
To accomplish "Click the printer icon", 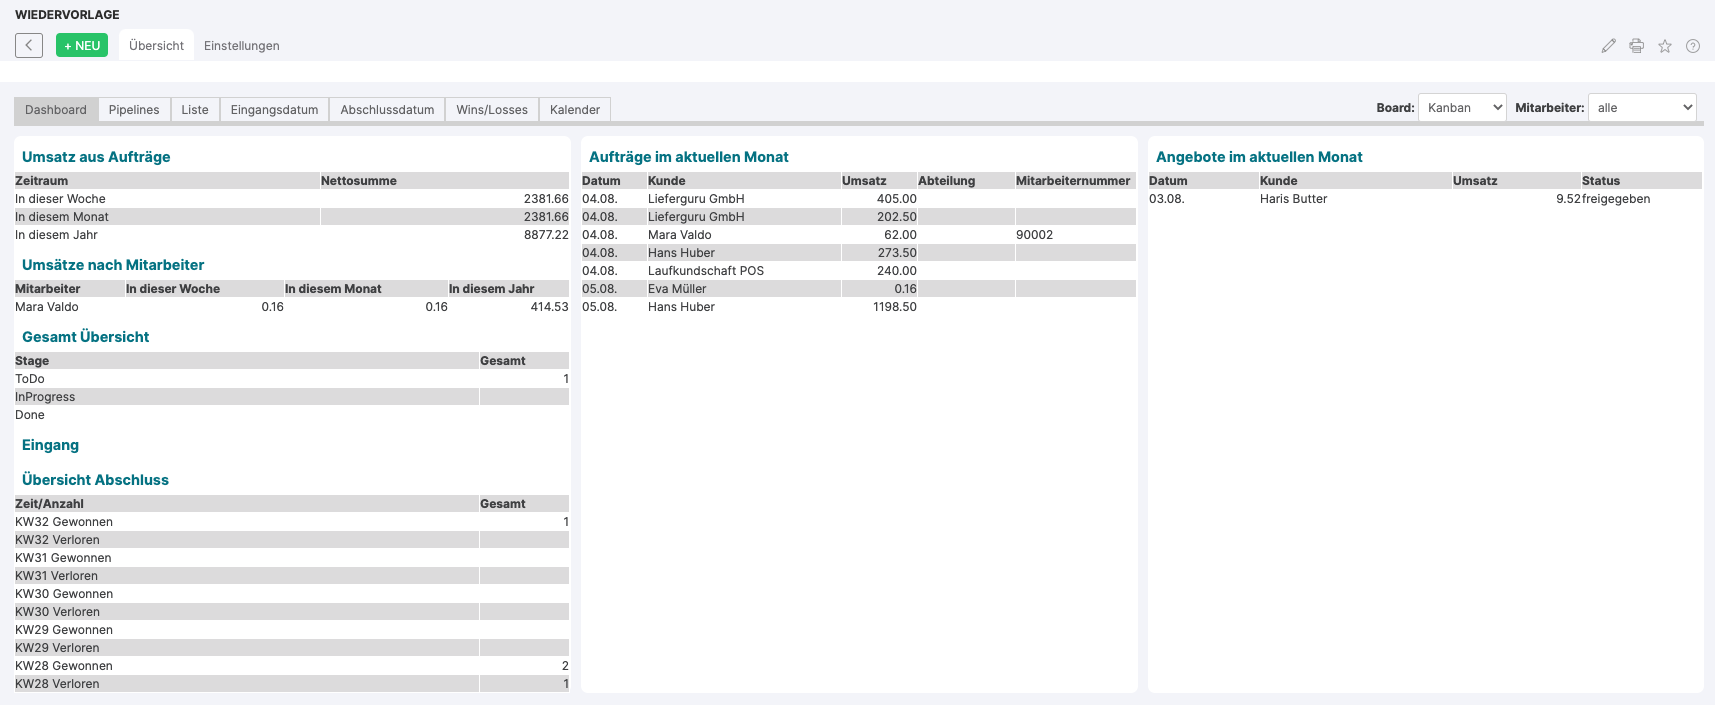I will point(1636,46).
